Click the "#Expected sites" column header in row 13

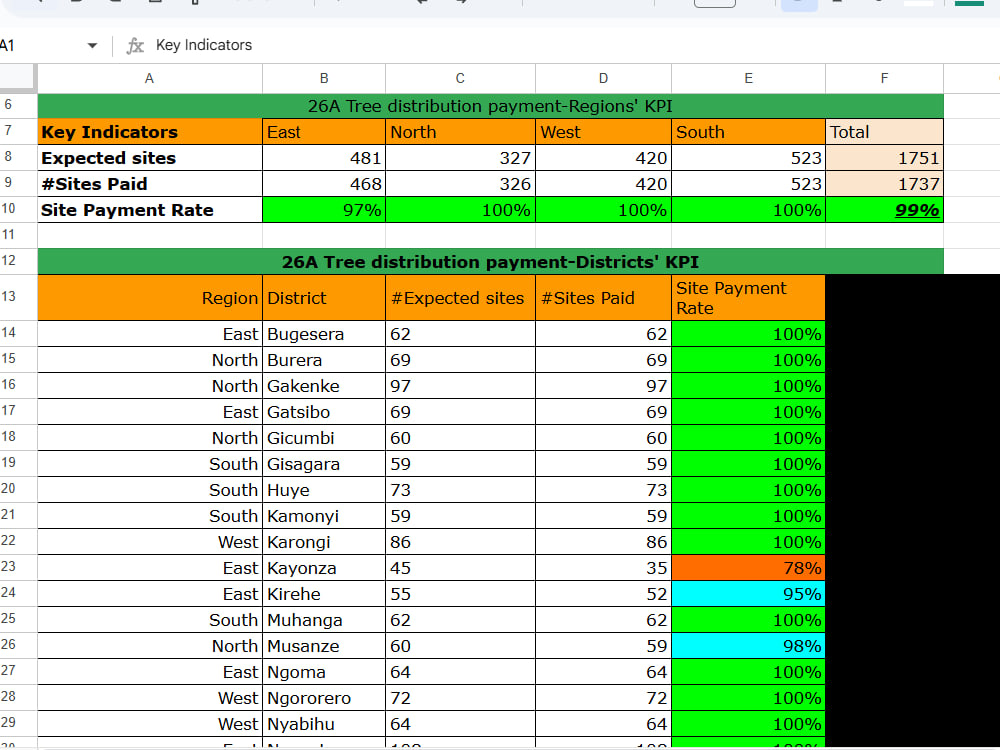(x=460, y=298)
